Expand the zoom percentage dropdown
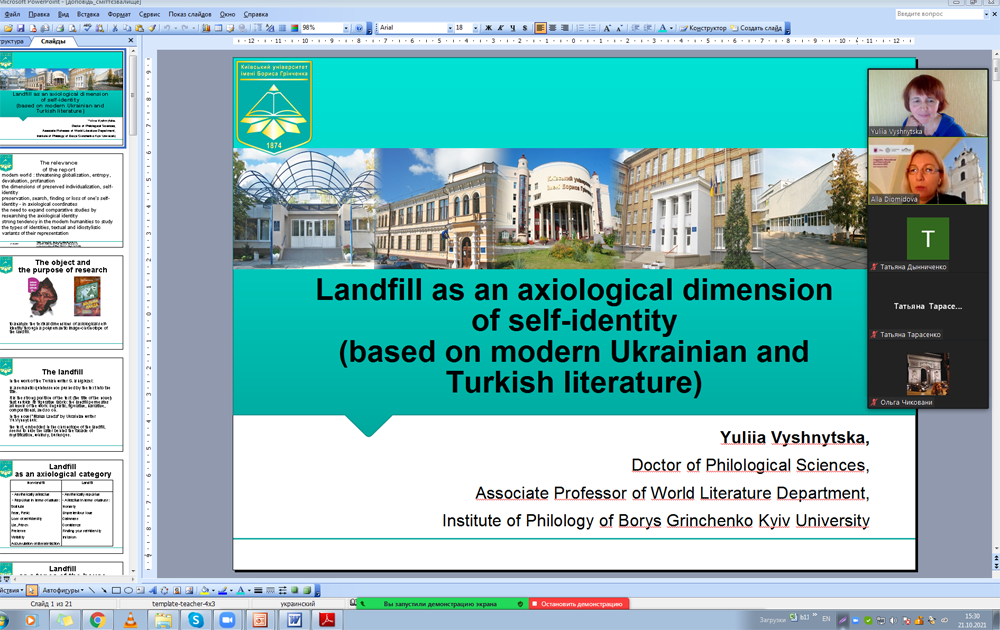This screenshot has height=630, width=1000. click(346, 28)
